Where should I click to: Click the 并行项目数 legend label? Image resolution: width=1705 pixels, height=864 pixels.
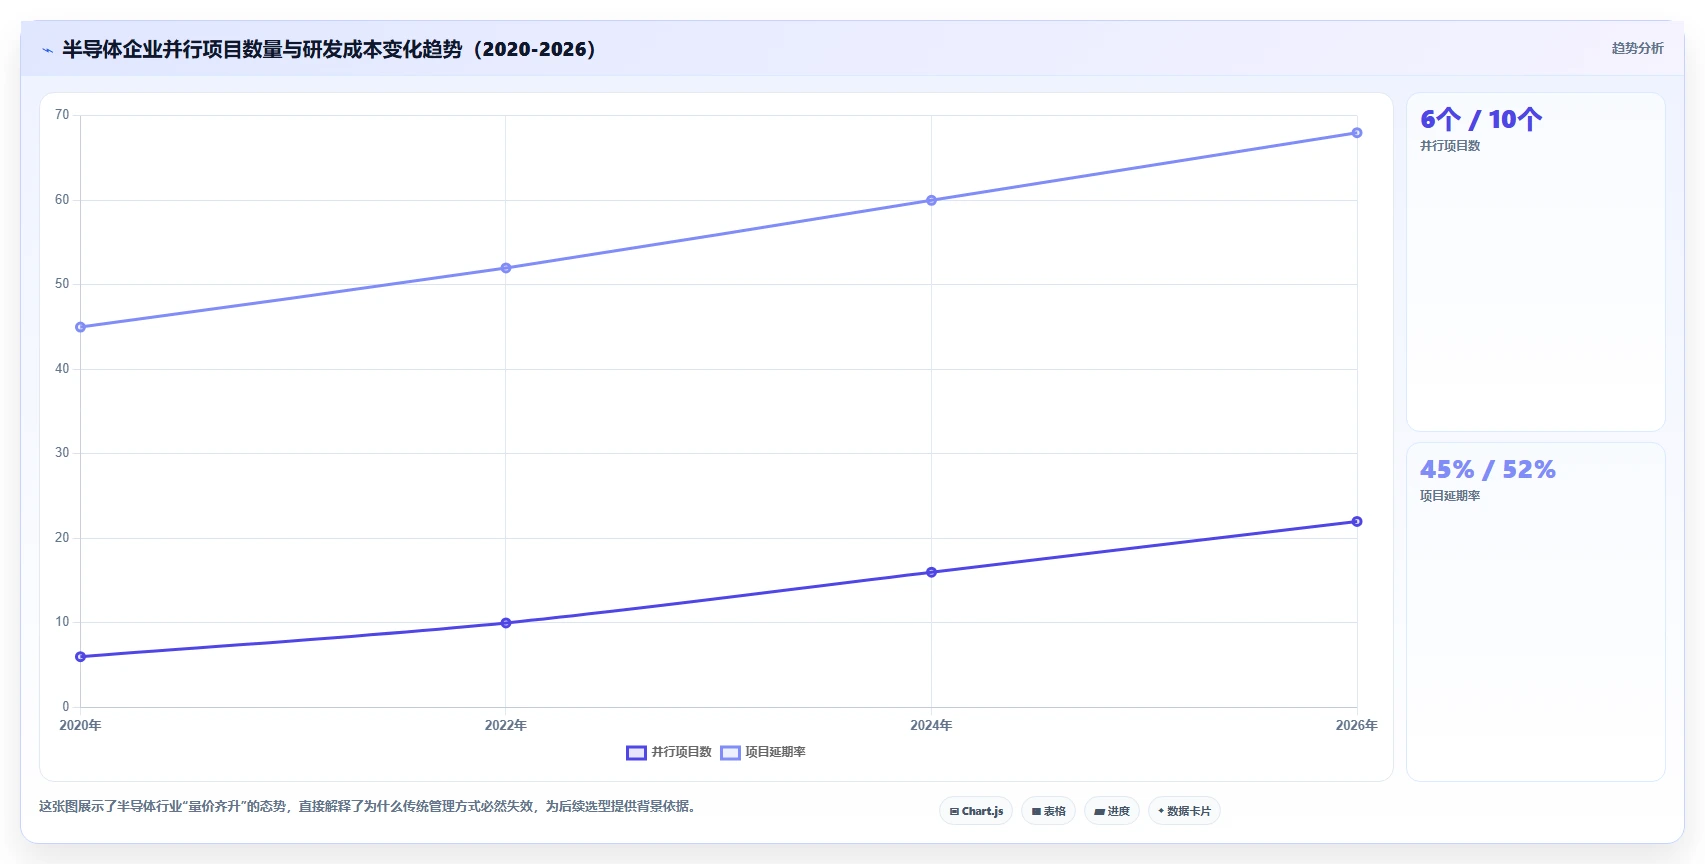pyautogui.click(x=681, y=752)
